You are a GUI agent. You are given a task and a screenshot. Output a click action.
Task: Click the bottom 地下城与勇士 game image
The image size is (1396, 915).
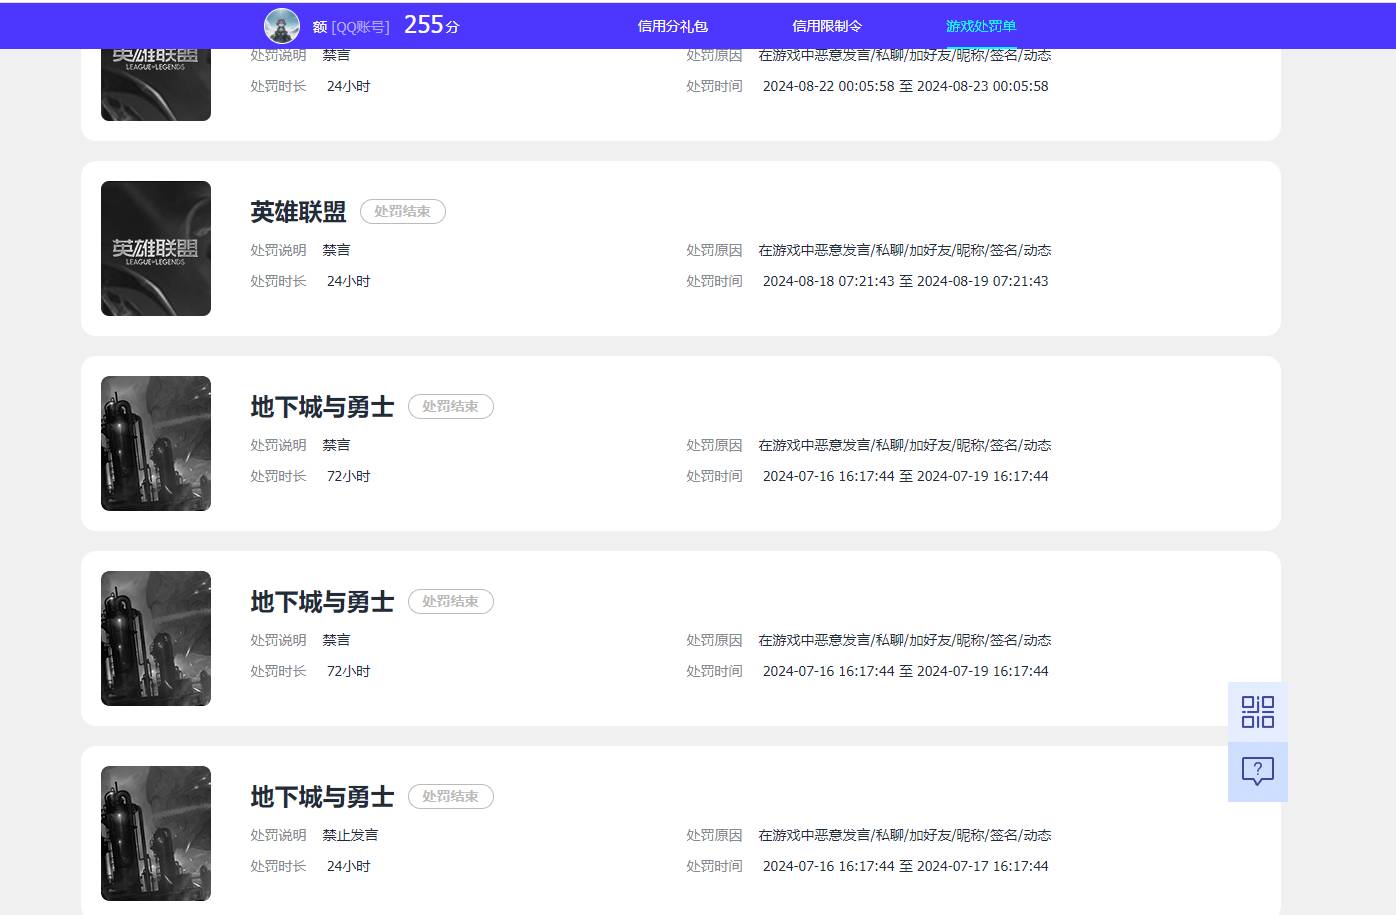click(x=155, y=833)
